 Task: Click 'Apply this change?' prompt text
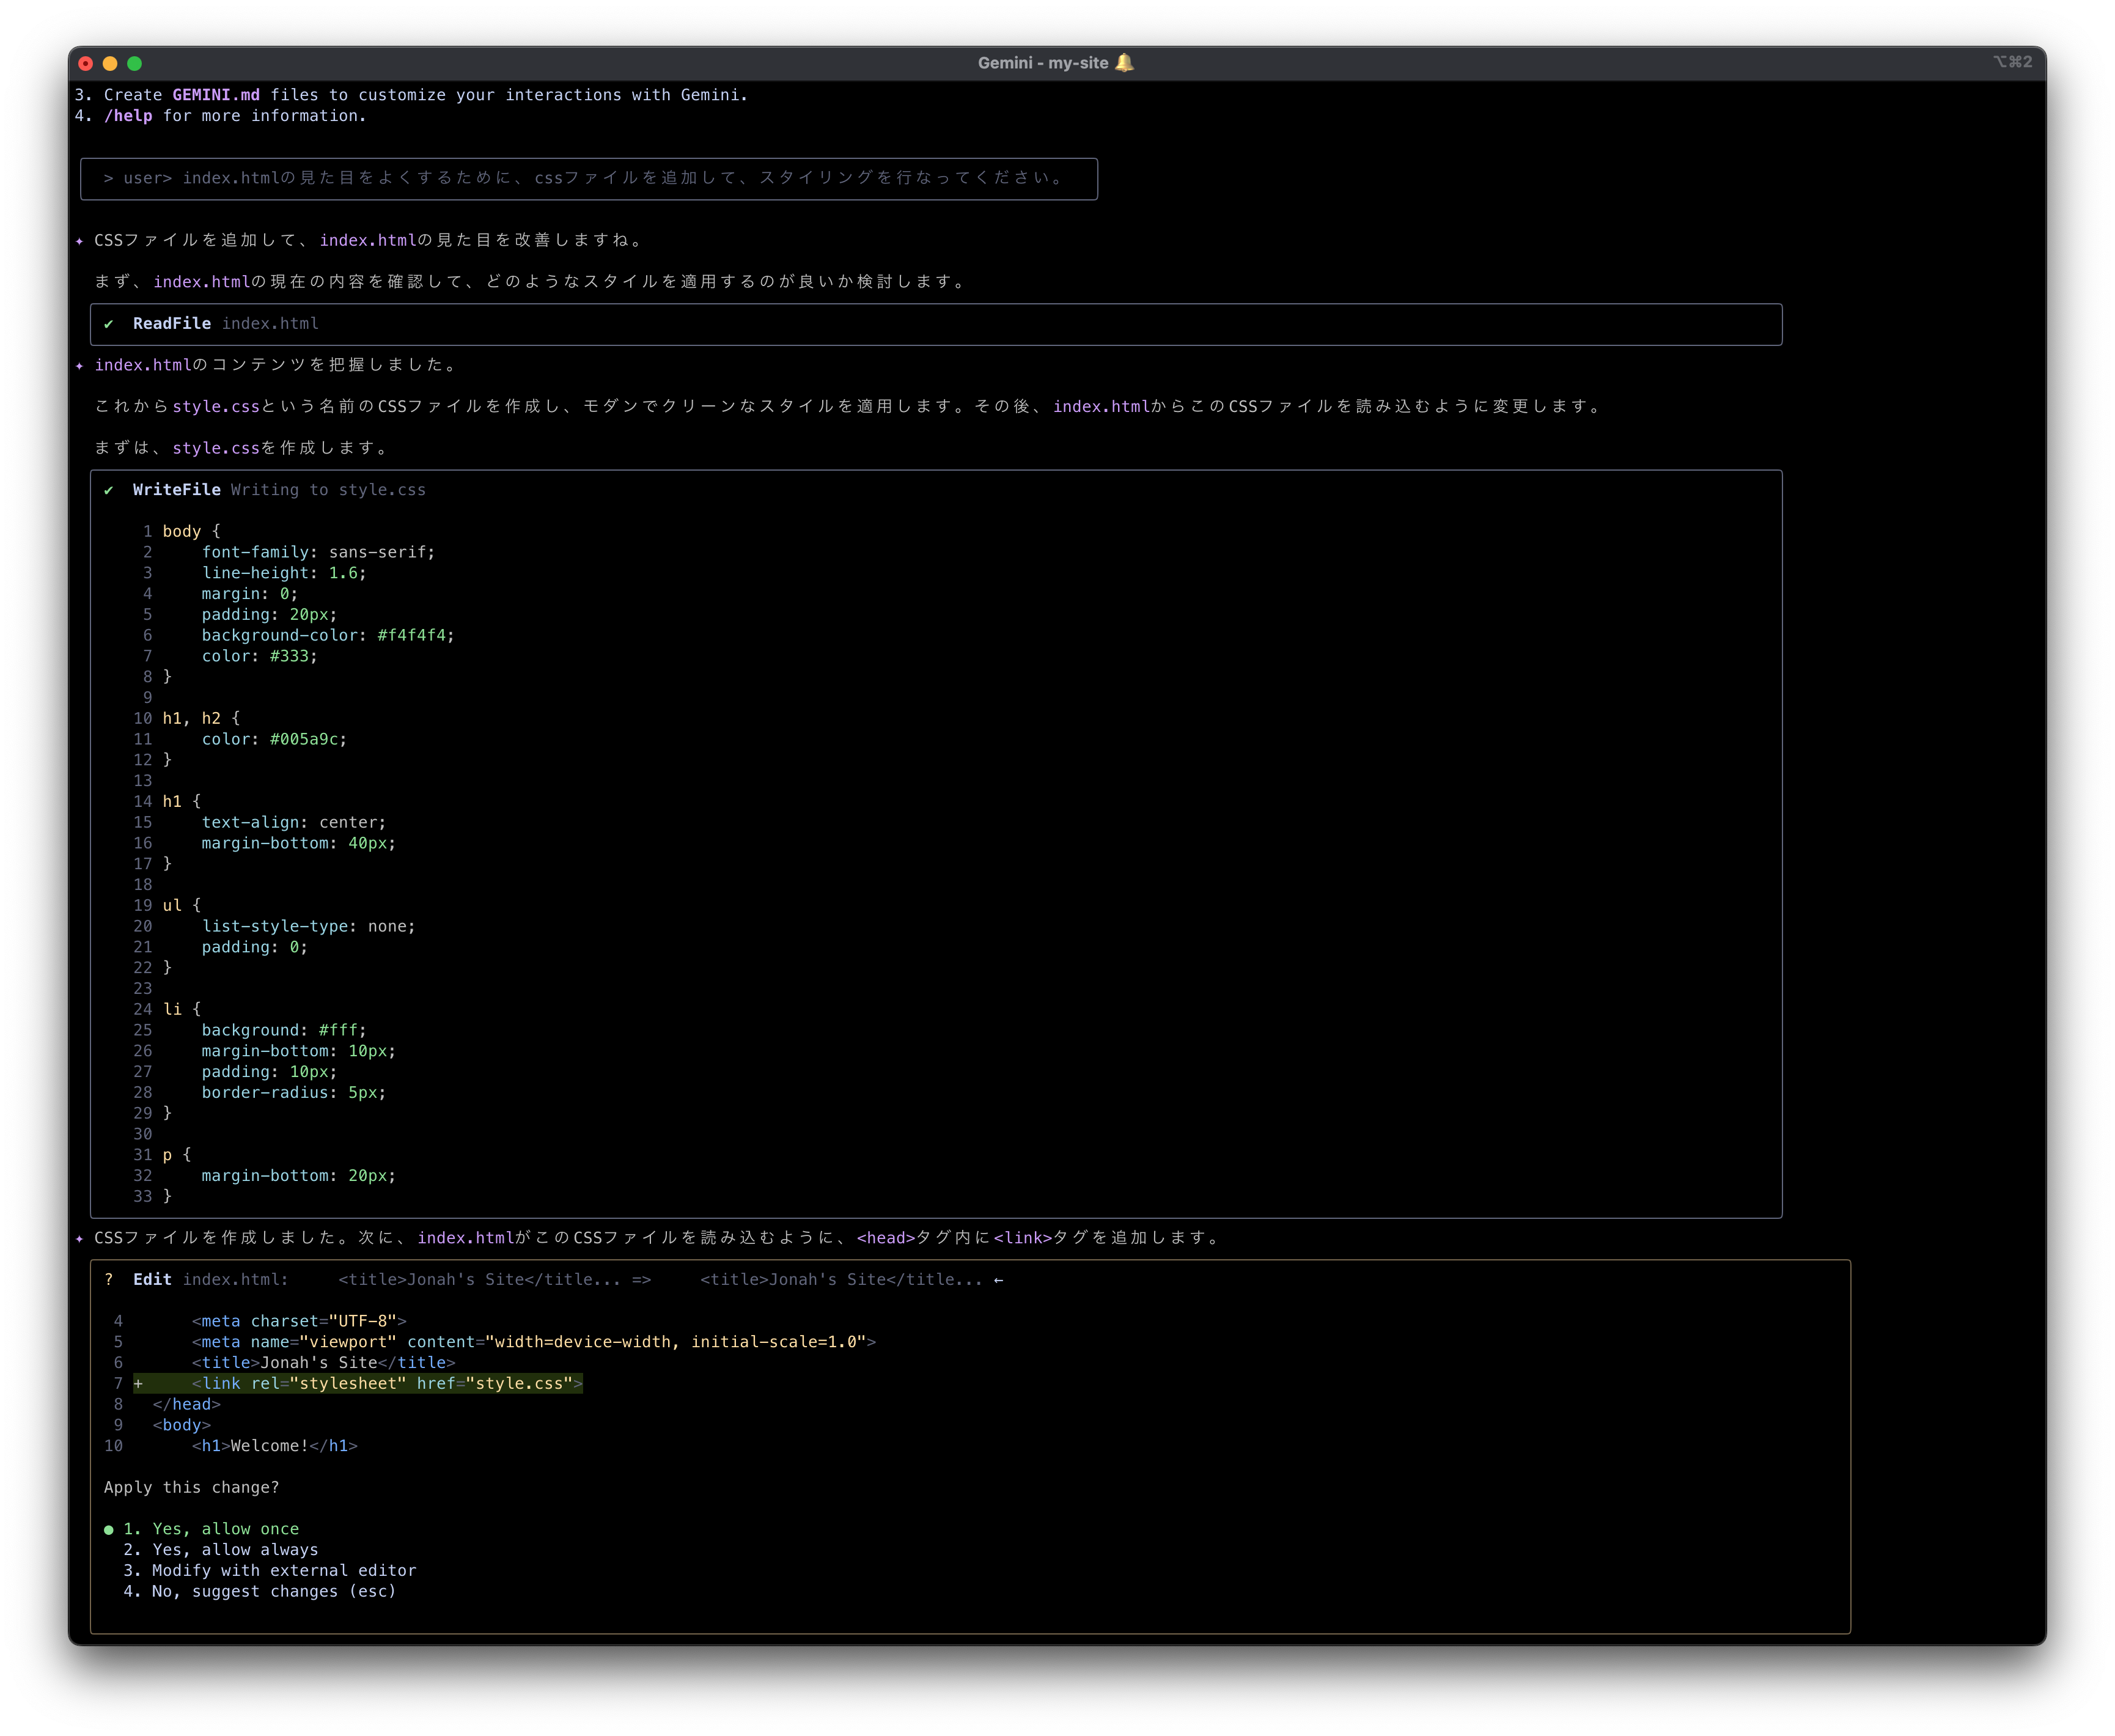coord(191,1487)
